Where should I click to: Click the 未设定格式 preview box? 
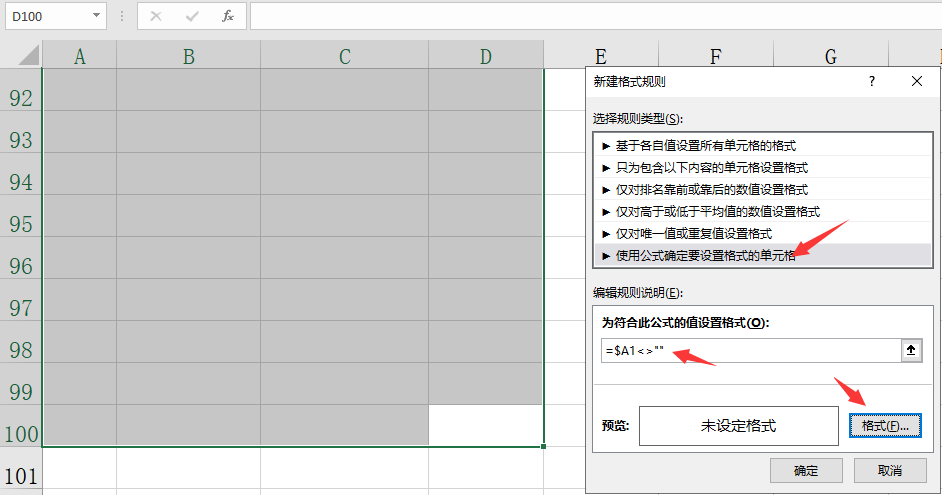coord(738,426)
